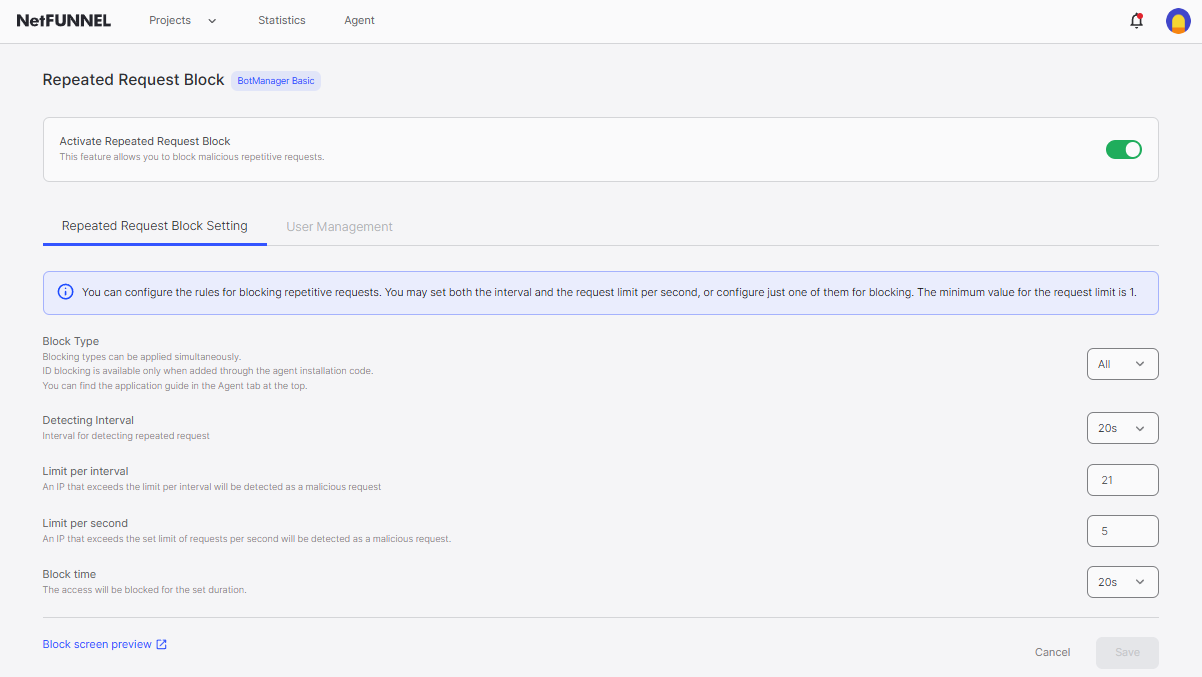Click the BotManager Basic badge

(x=276, y=81)
